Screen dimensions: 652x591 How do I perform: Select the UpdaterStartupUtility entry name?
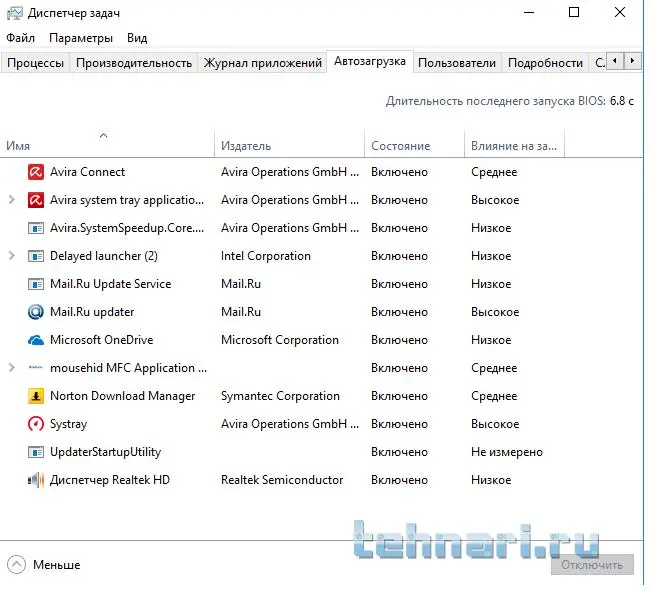(x=105, y=452)
